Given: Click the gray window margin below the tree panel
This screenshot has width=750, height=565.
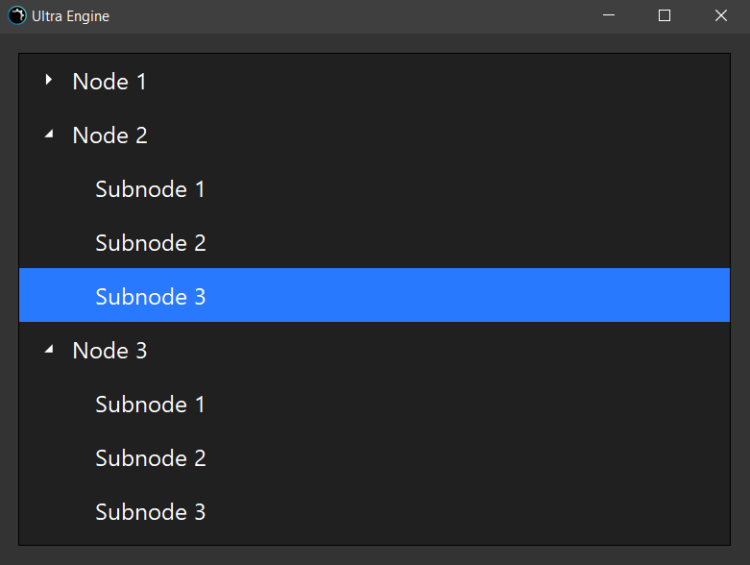Looking at the screenshot, I should pos(375,555).
